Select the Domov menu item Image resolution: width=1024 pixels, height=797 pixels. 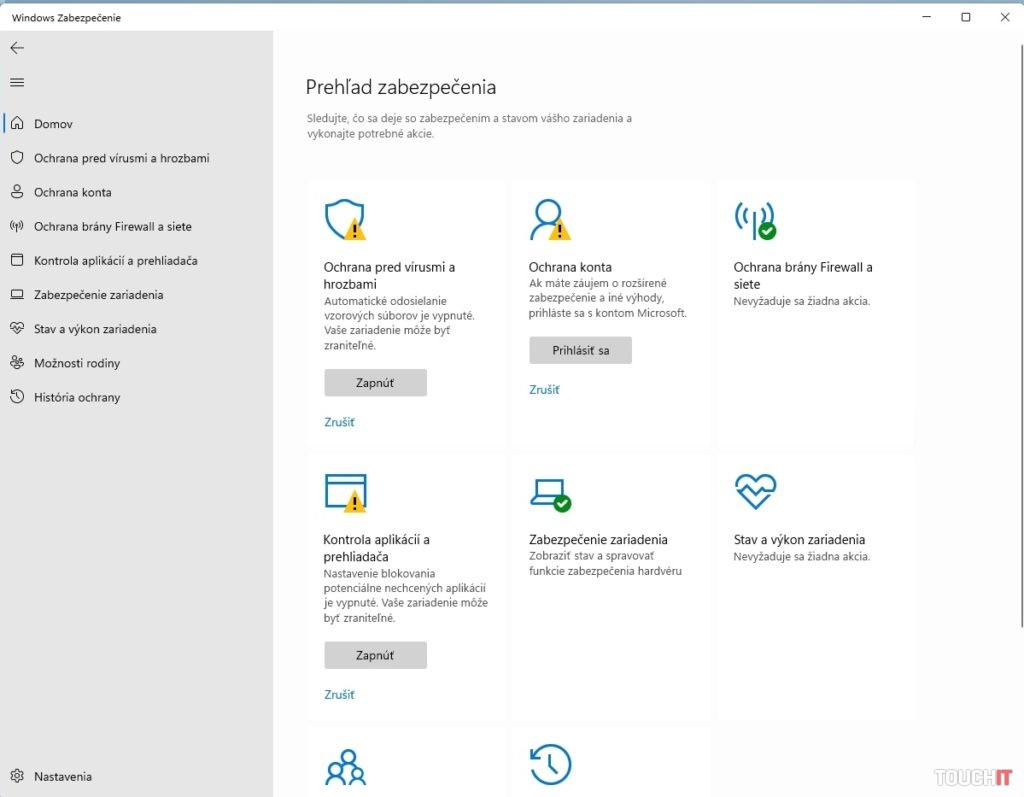tap(55, 123)
